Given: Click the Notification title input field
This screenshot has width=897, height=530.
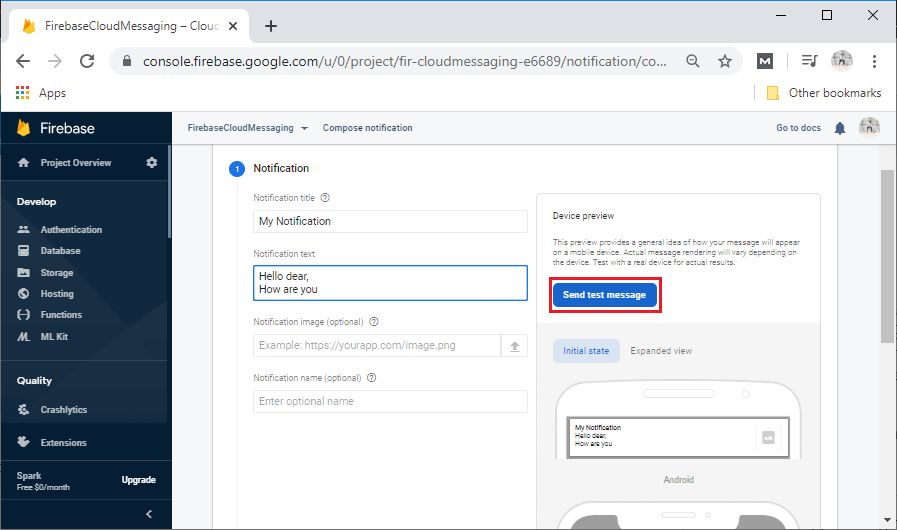Looking at the screenshot, I should tap(390, 222).
